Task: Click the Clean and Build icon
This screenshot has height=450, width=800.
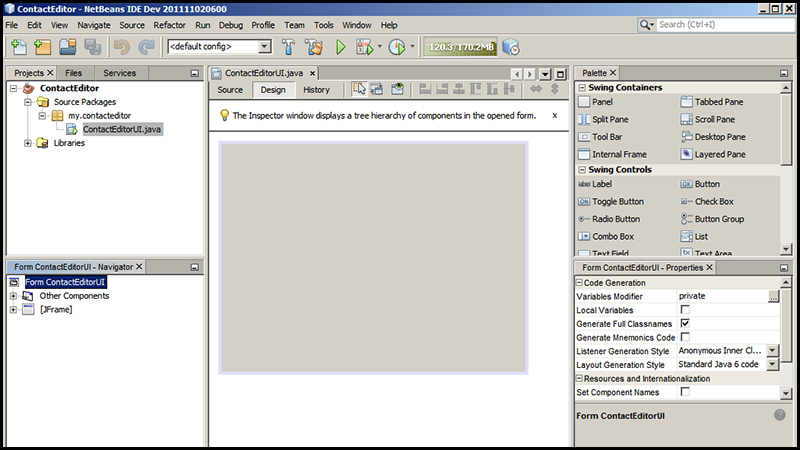Action: pyautogui.click(x=314, y=47)
